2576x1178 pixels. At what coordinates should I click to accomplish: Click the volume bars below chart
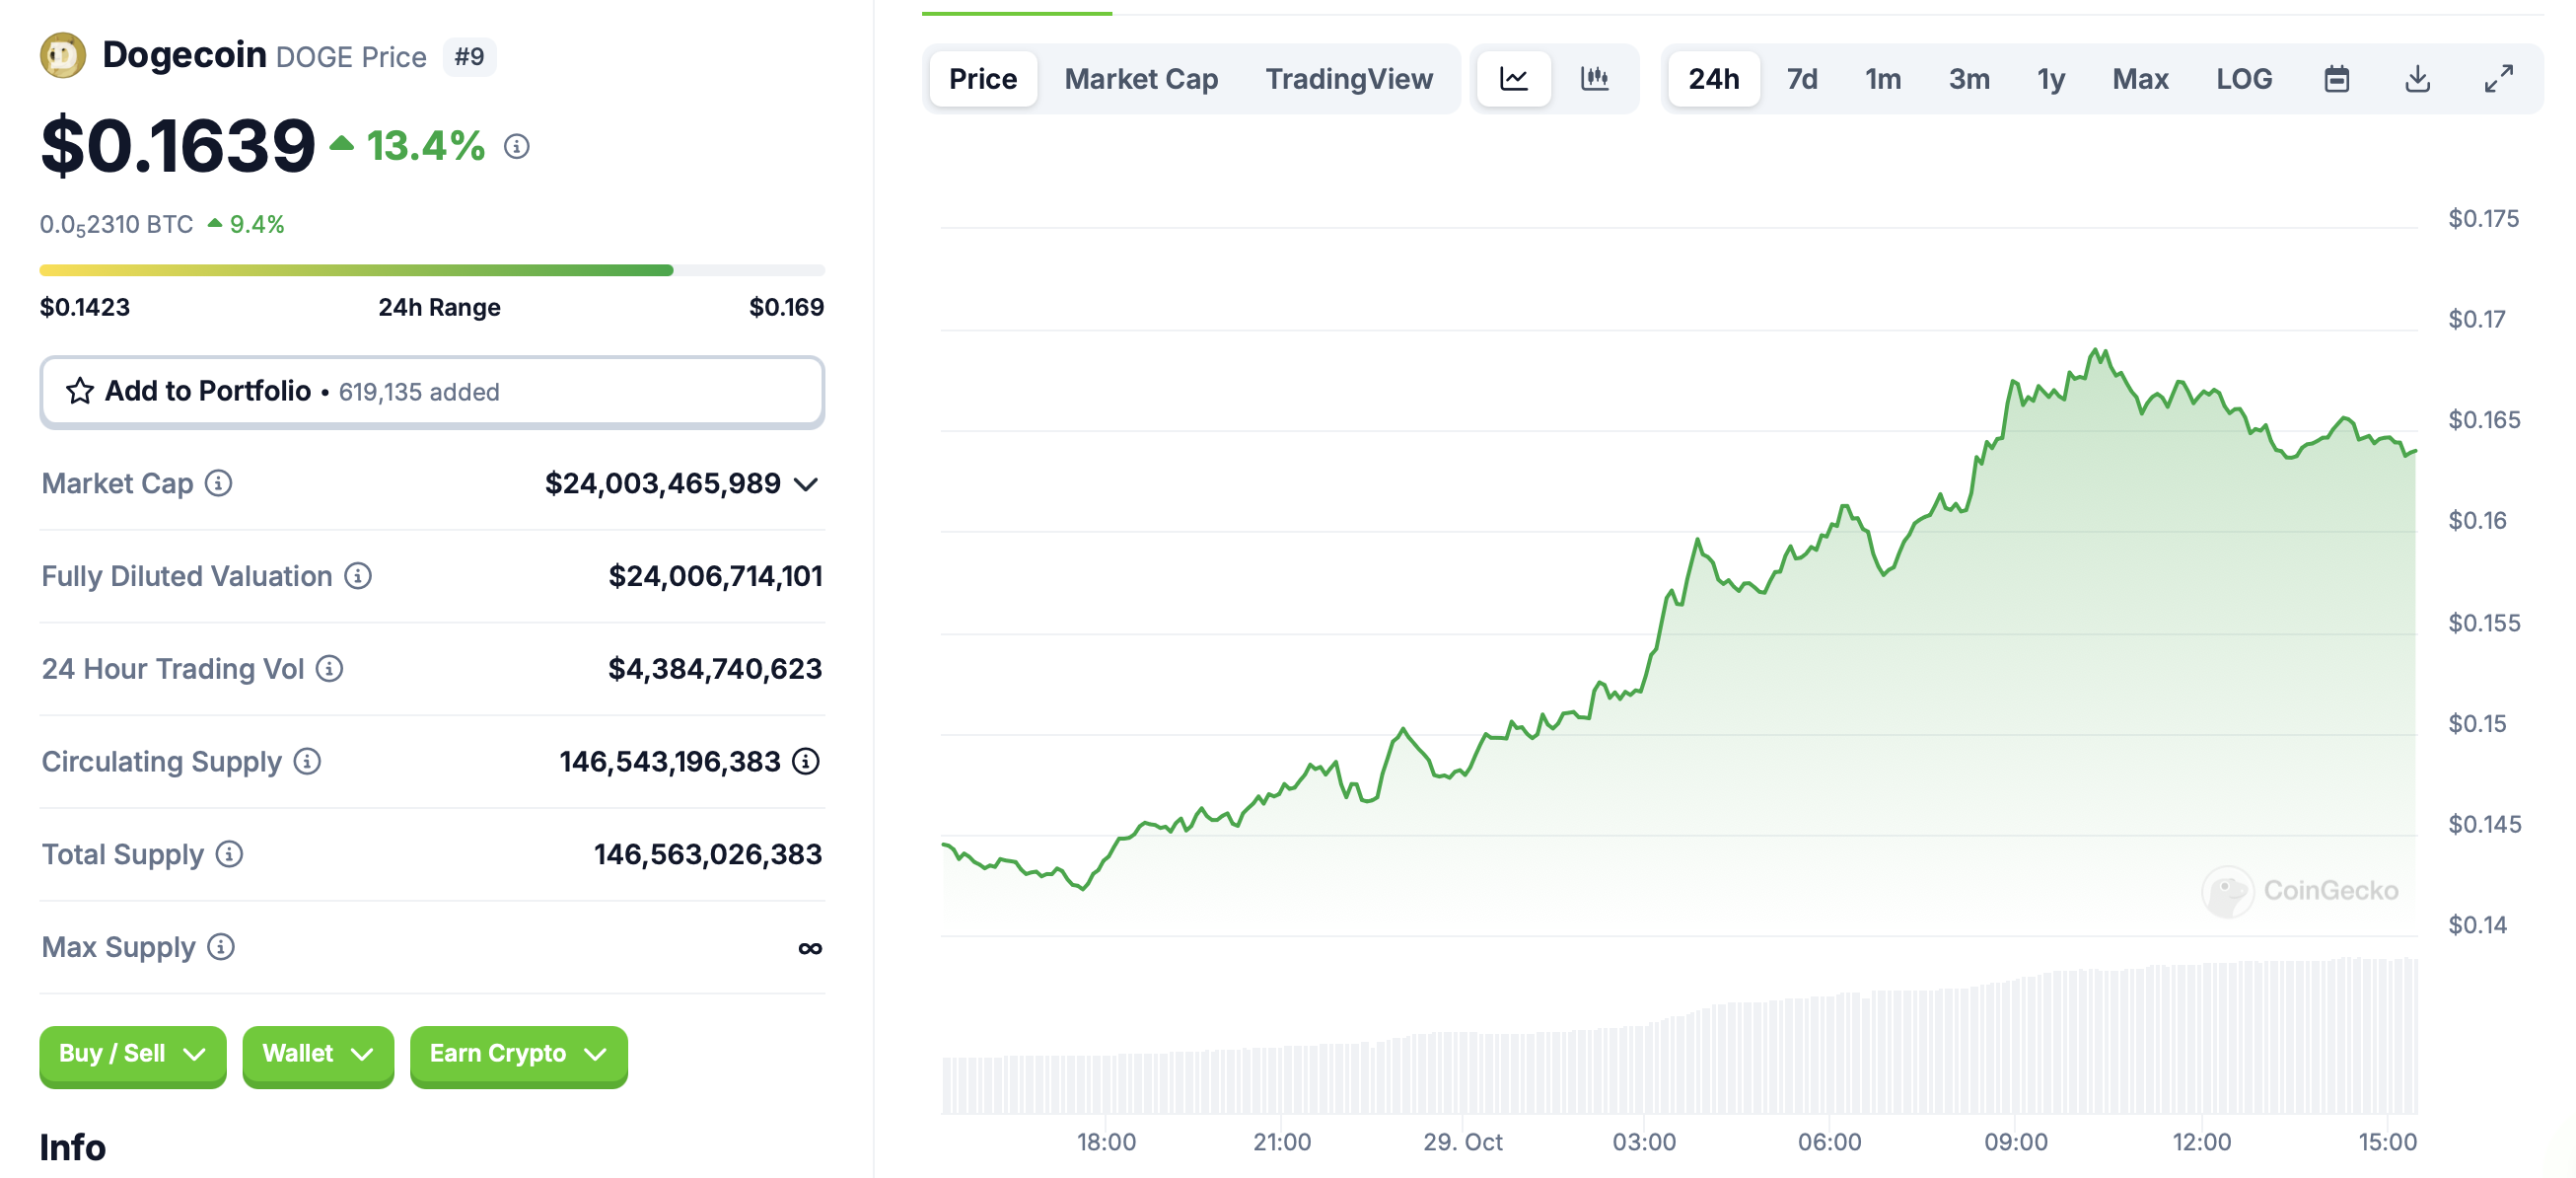[1679, 1036]
